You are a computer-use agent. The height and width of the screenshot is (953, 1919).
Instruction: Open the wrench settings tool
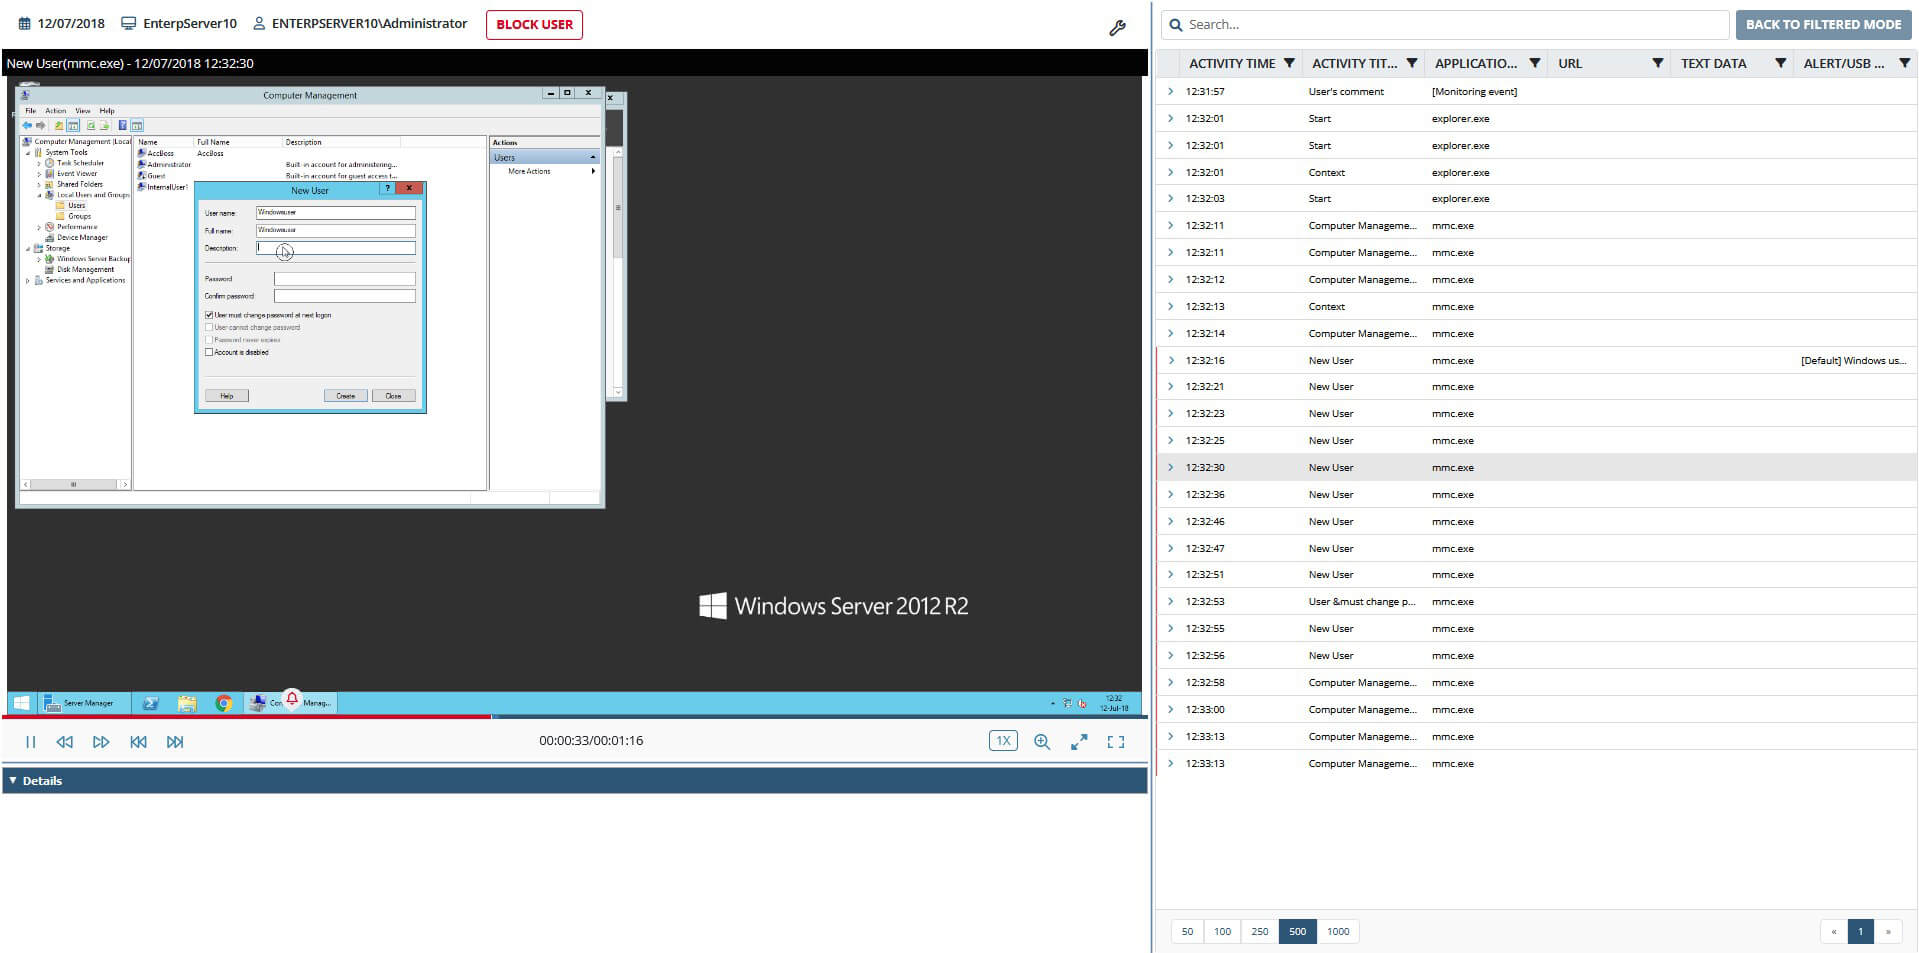tap(1118, 28)
